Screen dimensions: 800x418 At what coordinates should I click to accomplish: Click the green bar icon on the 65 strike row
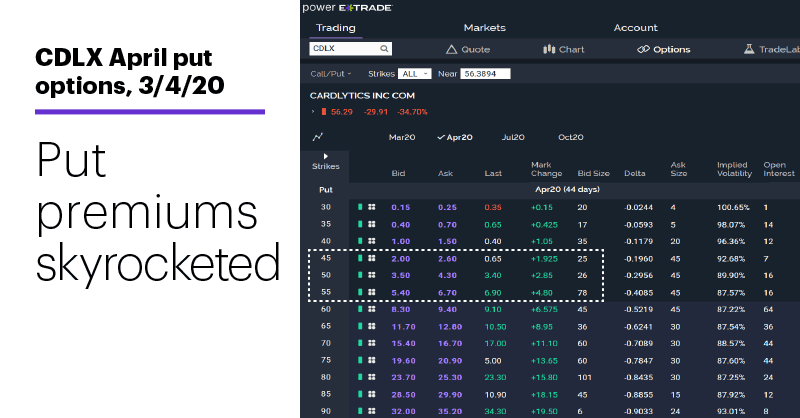[360, 326]
